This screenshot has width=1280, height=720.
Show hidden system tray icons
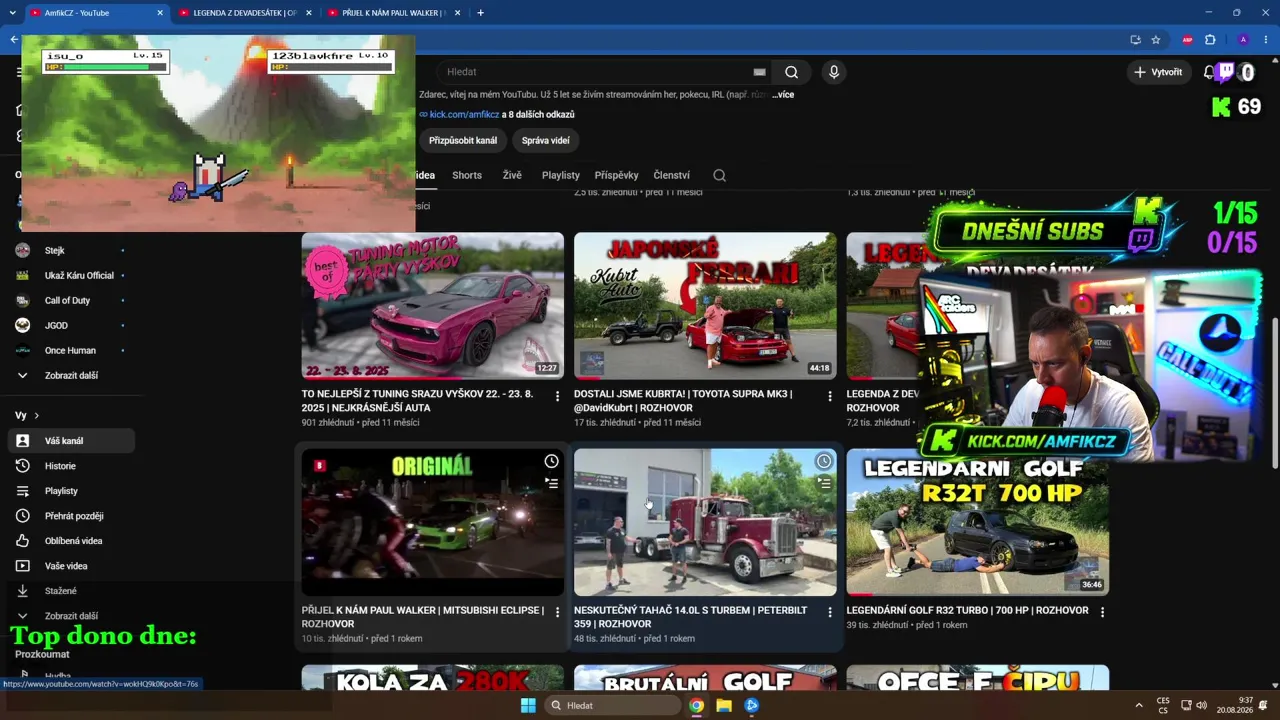1138,705
